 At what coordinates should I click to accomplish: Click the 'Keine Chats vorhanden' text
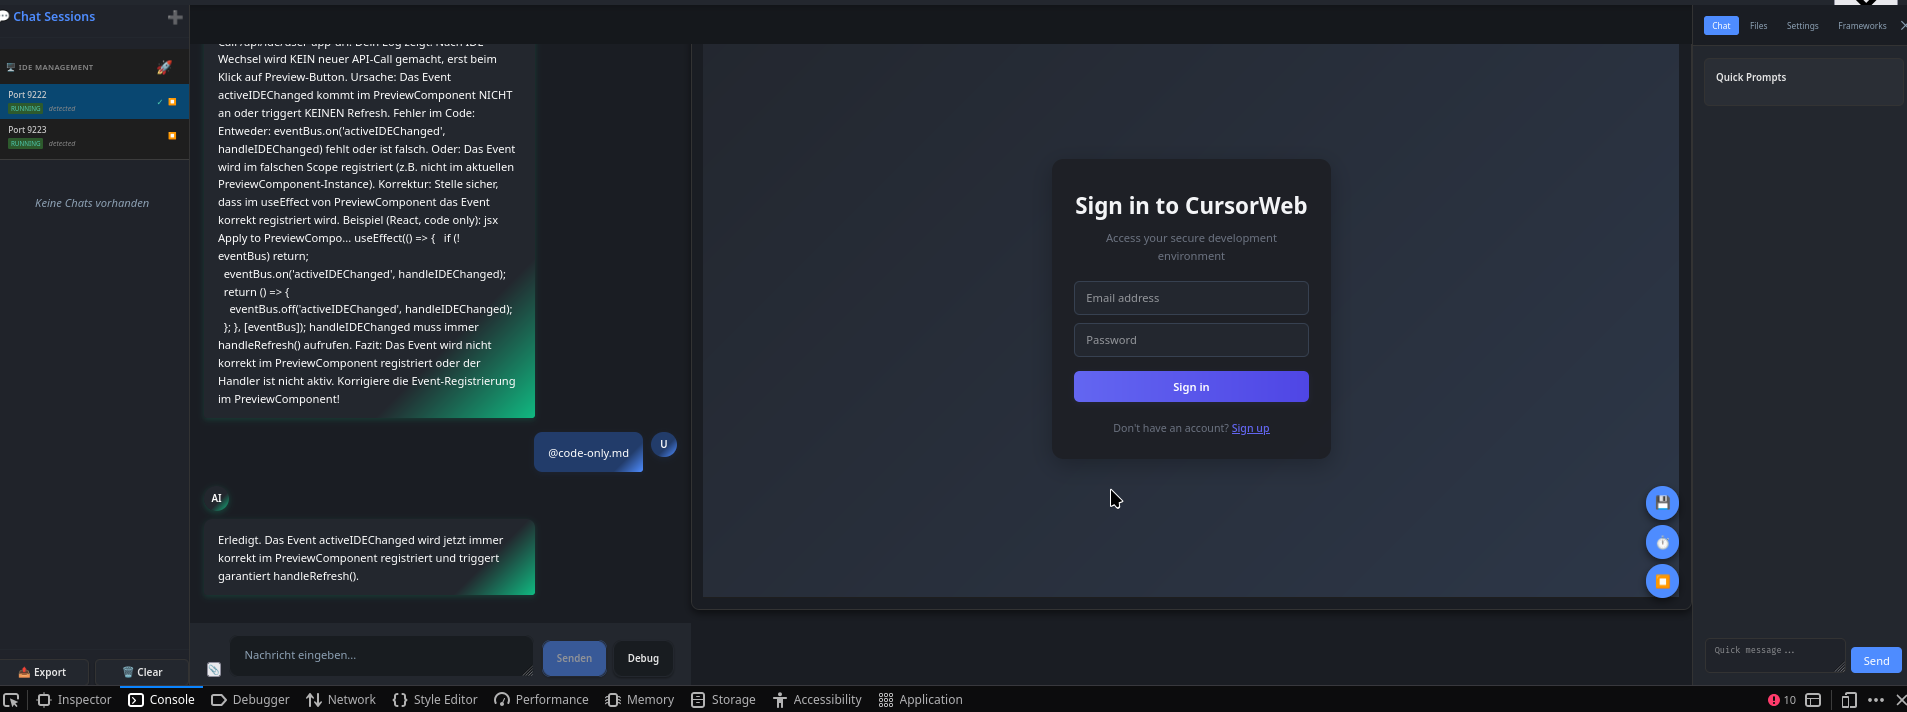pos(92,203)
